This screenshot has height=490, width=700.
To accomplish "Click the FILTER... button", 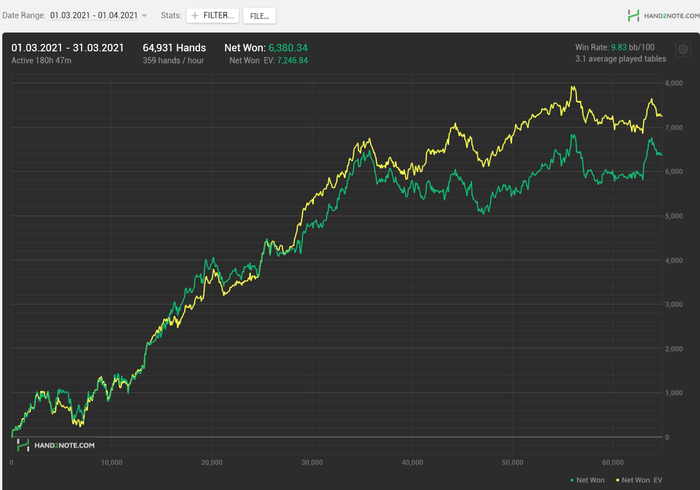I will 212,16.
